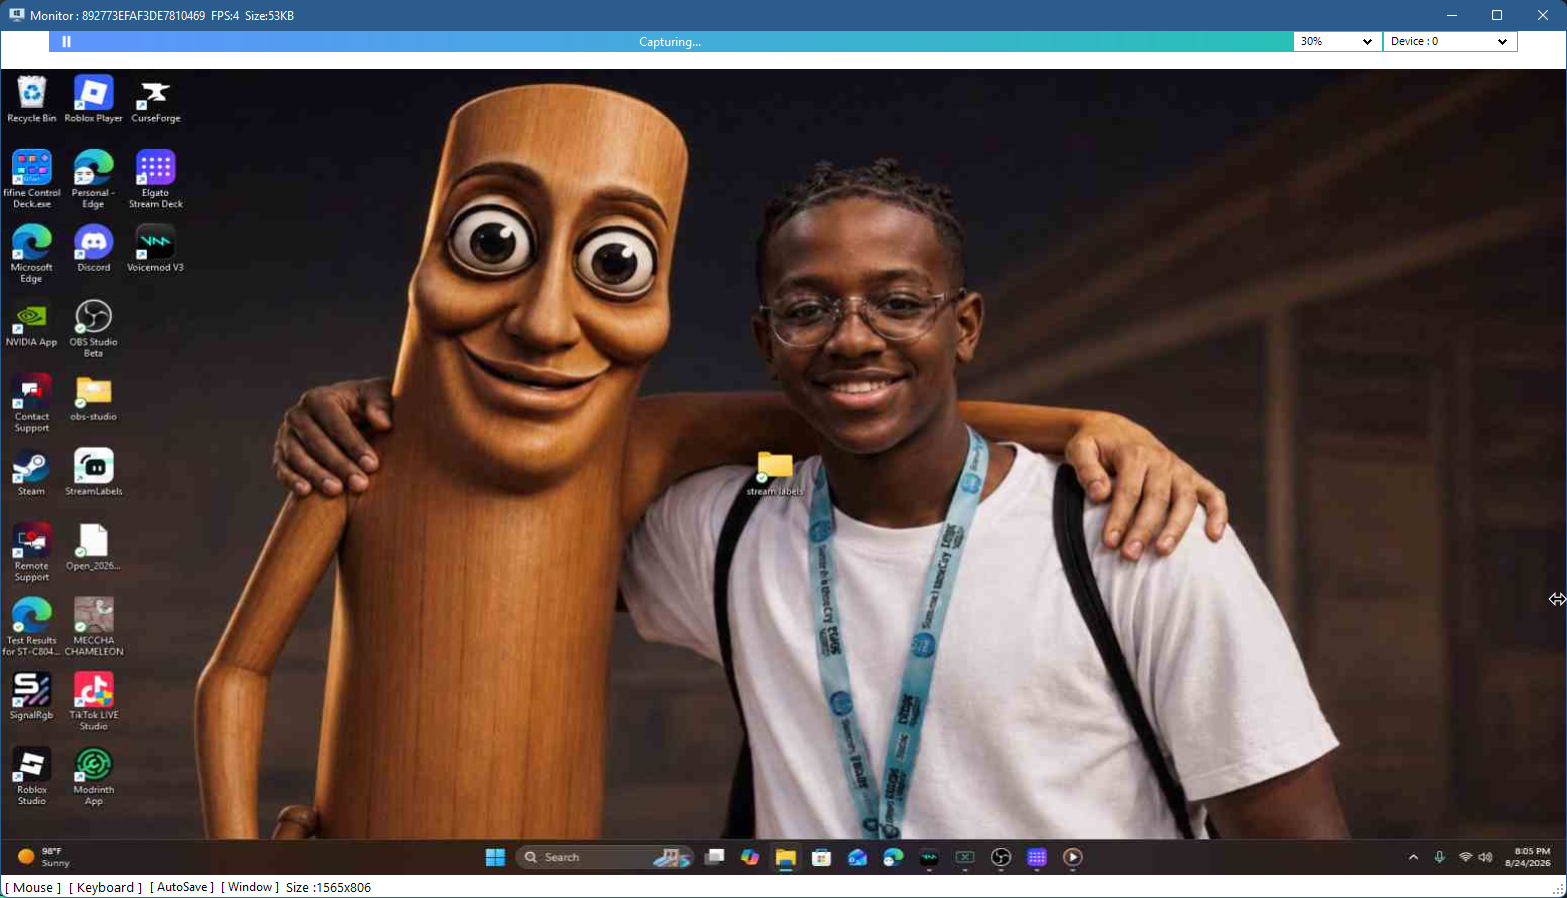Image resolution: width=1567 pixels, height=898 pixels.
Task: Click the Capturing... progress bar
Action: coord(670,42)
